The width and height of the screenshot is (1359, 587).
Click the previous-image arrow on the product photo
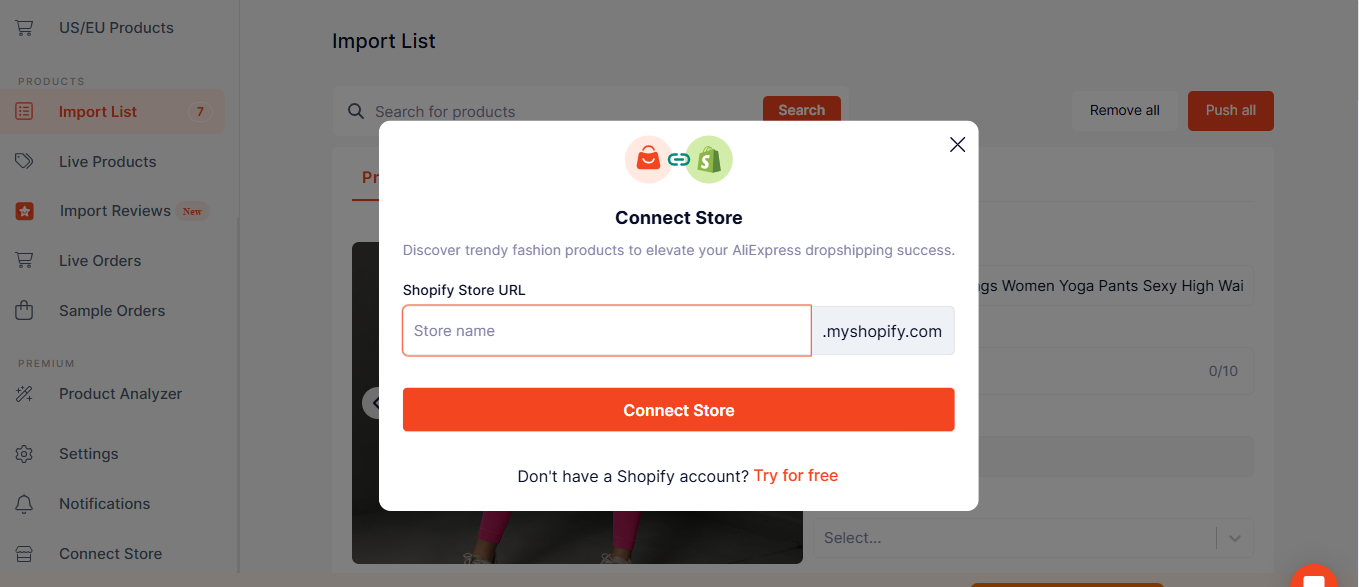377,402
